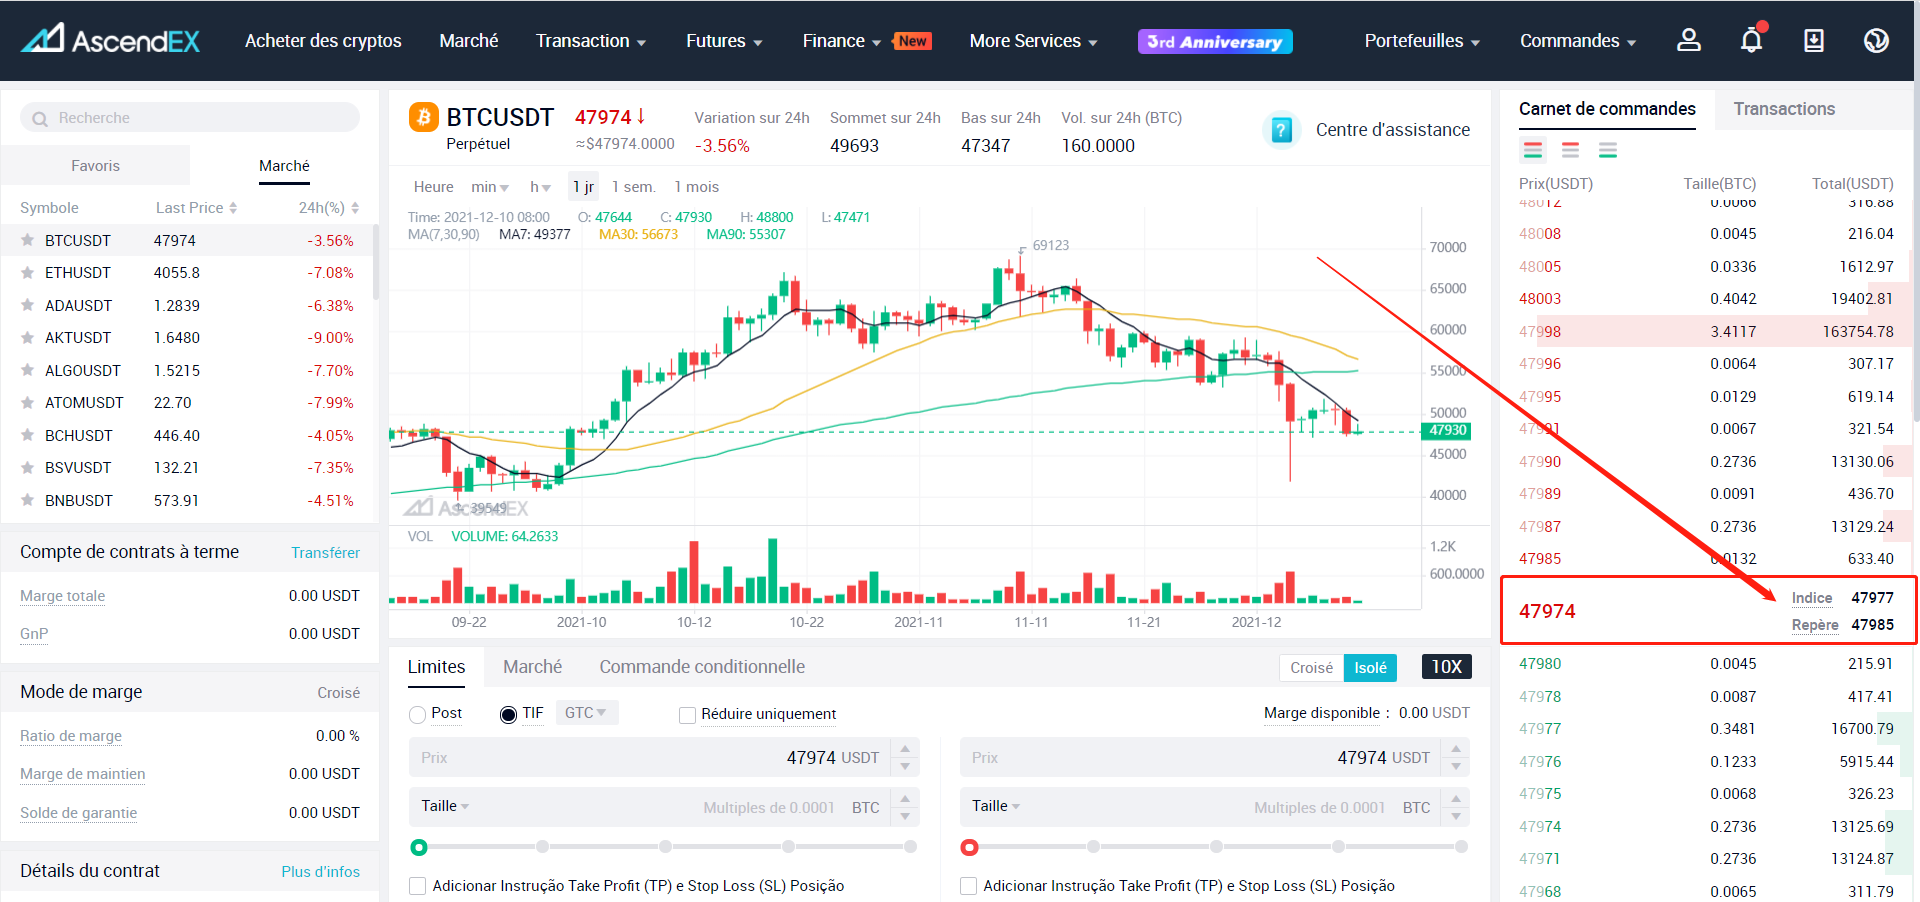Expand the Commandes menu
The image size is (1920, 902).
(1578, 41)
